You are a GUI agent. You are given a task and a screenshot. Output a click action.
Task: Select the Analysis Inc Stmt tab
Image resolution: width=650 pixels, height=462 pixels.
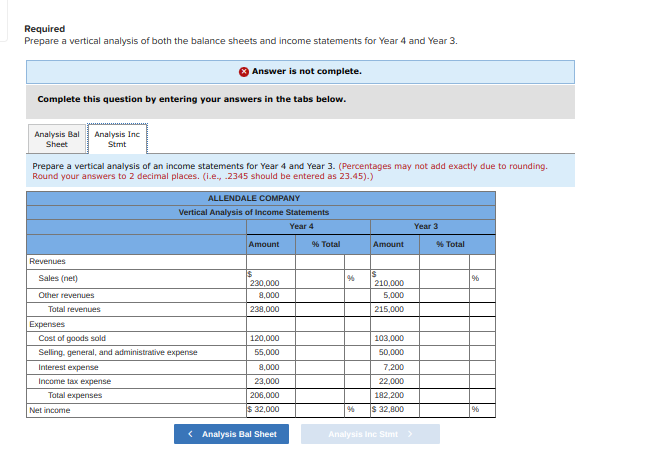pos(117,139)
